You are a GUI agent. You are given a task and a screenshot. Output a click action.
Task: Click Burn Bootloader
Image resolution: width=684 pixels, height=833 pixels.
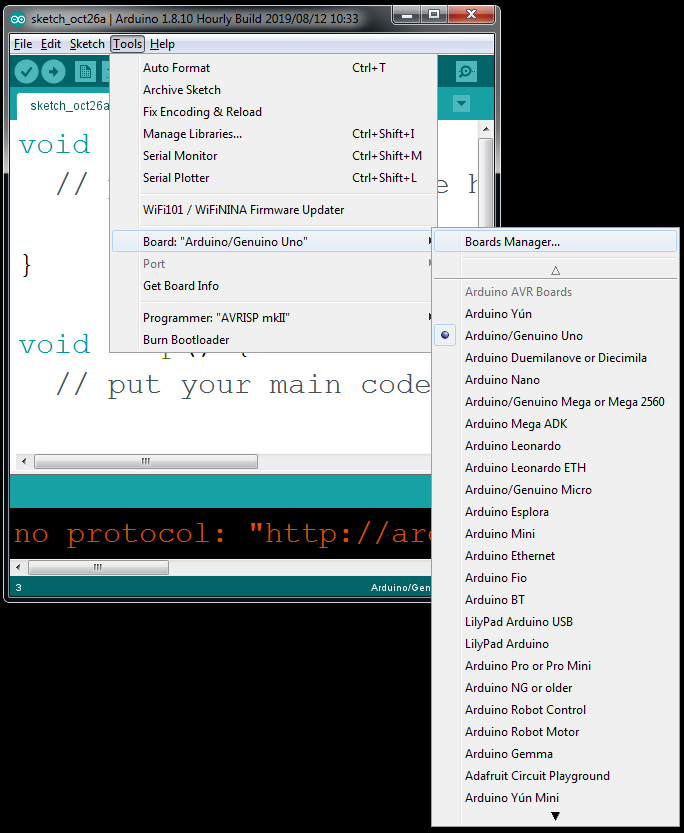(x=273, y=340)
